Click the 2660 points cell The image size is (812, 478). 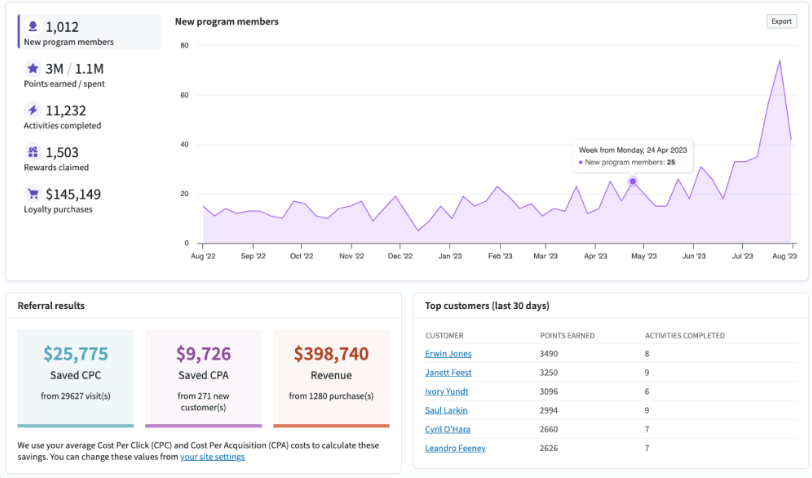click(x=548, y=429)
